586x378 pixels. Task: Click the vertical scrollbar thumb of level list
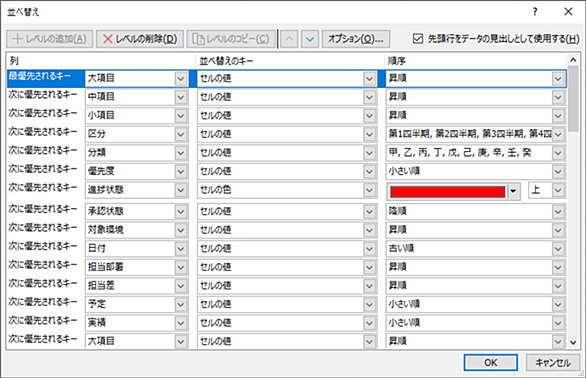(x=573, y=99)
